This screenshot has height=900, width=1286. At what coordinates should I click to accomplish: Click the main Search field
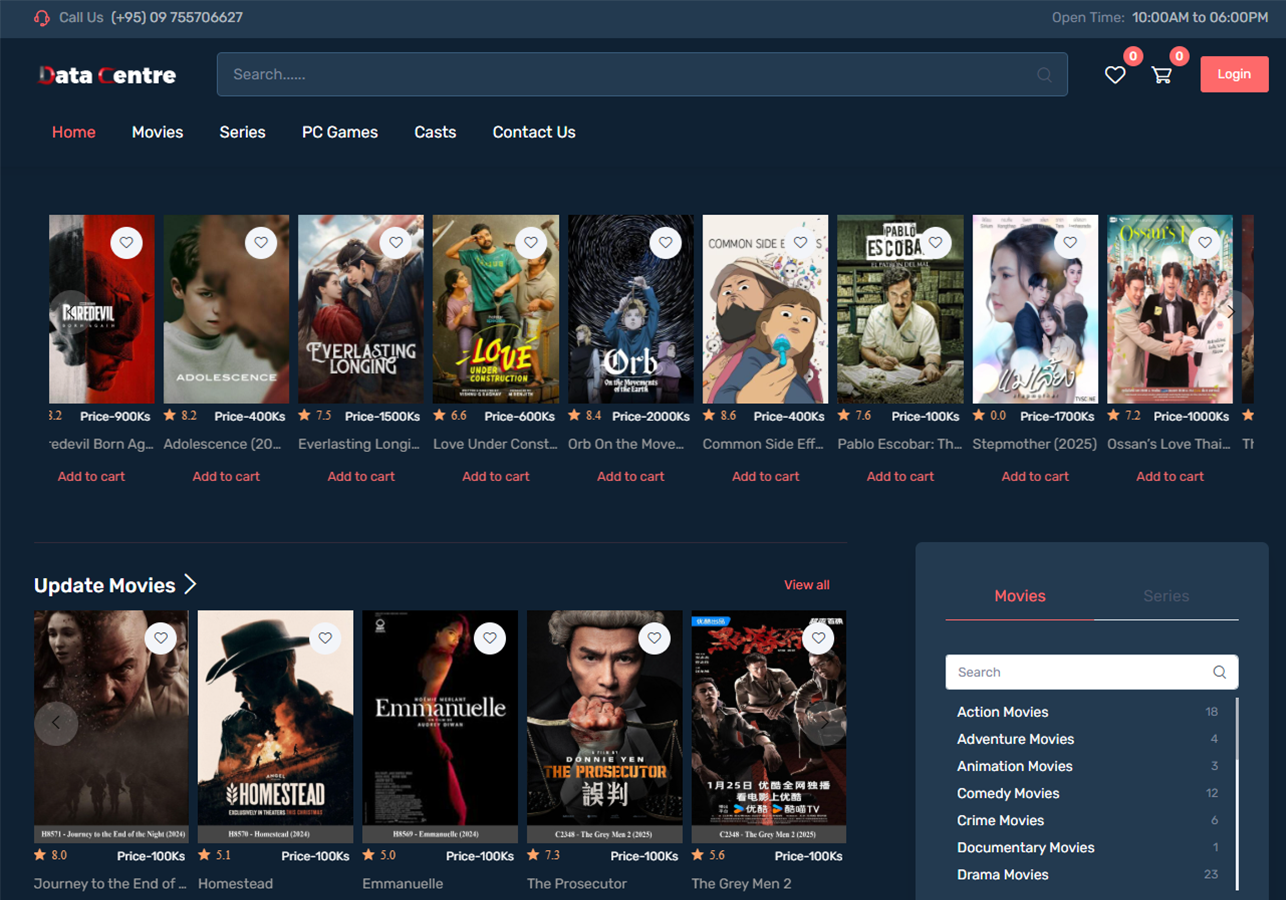click(642, 74)
